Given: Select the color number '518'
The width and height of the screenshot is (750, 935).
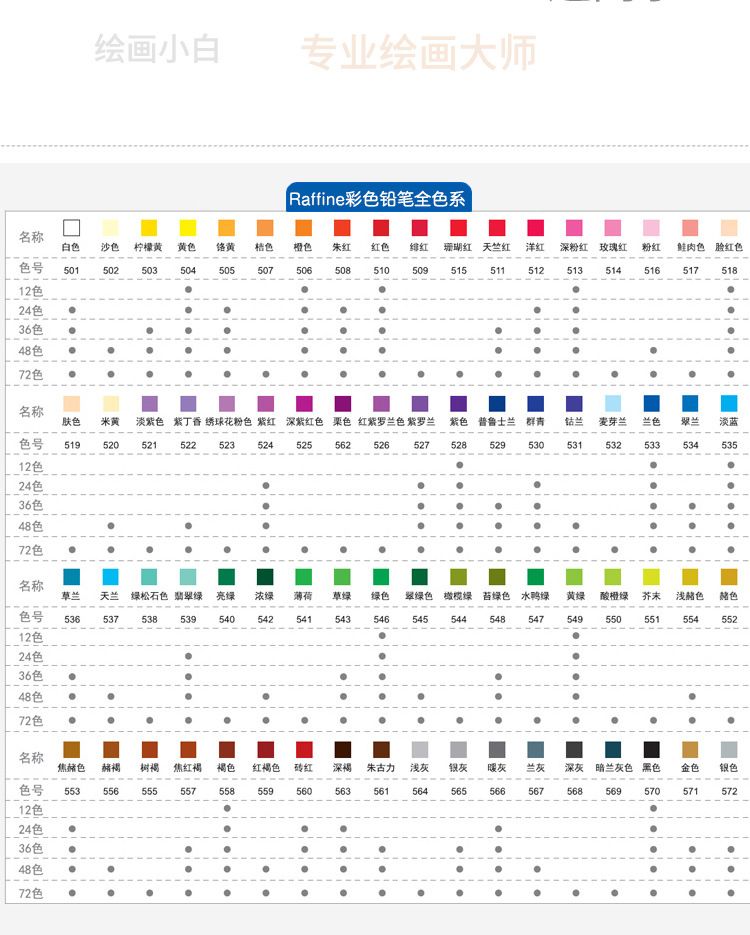Looking at the screenshot, I should coord(730,270).
